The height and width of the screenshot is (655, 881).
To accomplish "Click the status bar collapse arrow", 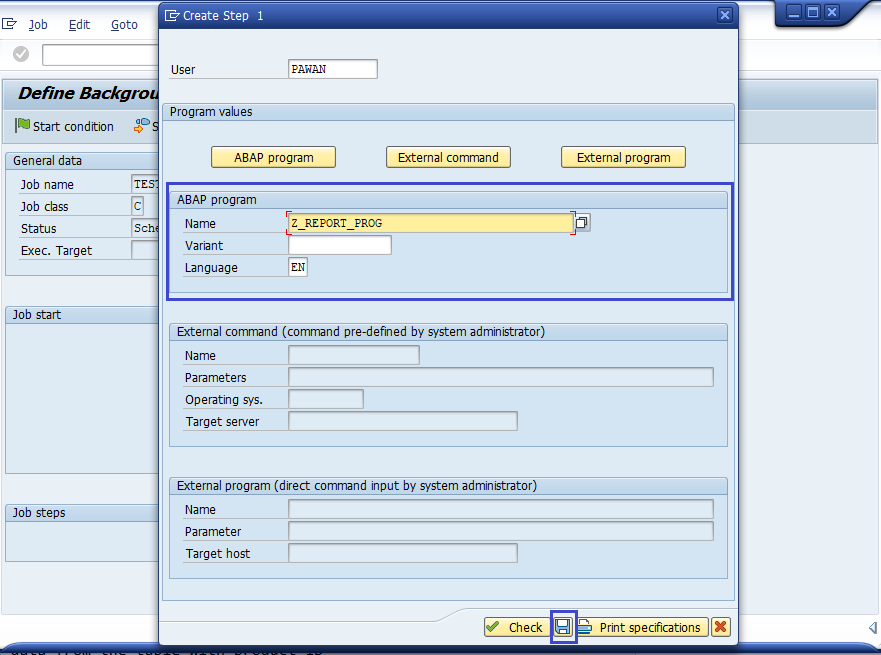I will point(872,627).
